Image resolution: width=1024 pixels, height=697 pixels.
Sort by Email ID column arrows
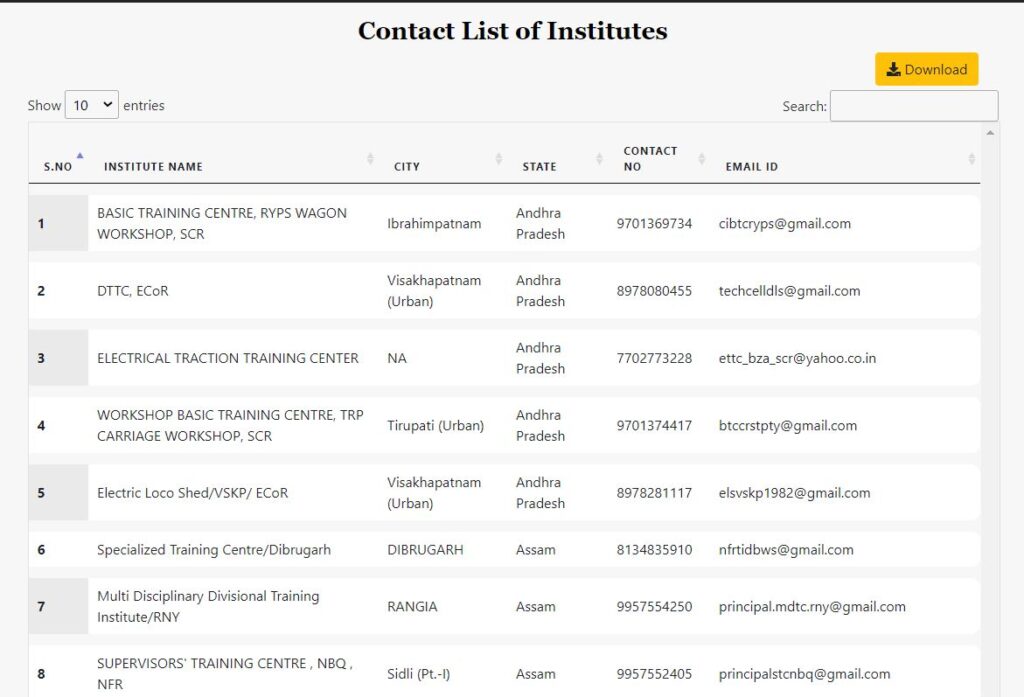pyautogui.click(x=971, y=159)
